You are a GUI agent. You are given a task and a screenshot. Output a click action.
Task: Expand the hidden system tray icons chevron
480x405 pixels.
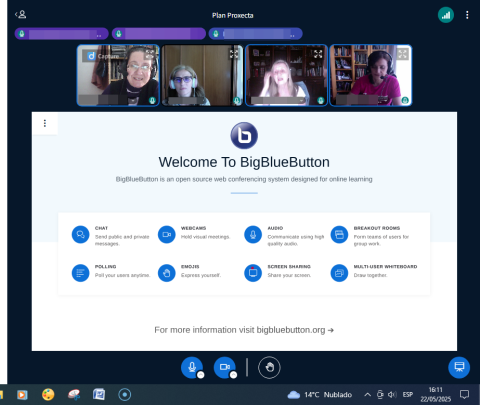(x=367, y=395)
